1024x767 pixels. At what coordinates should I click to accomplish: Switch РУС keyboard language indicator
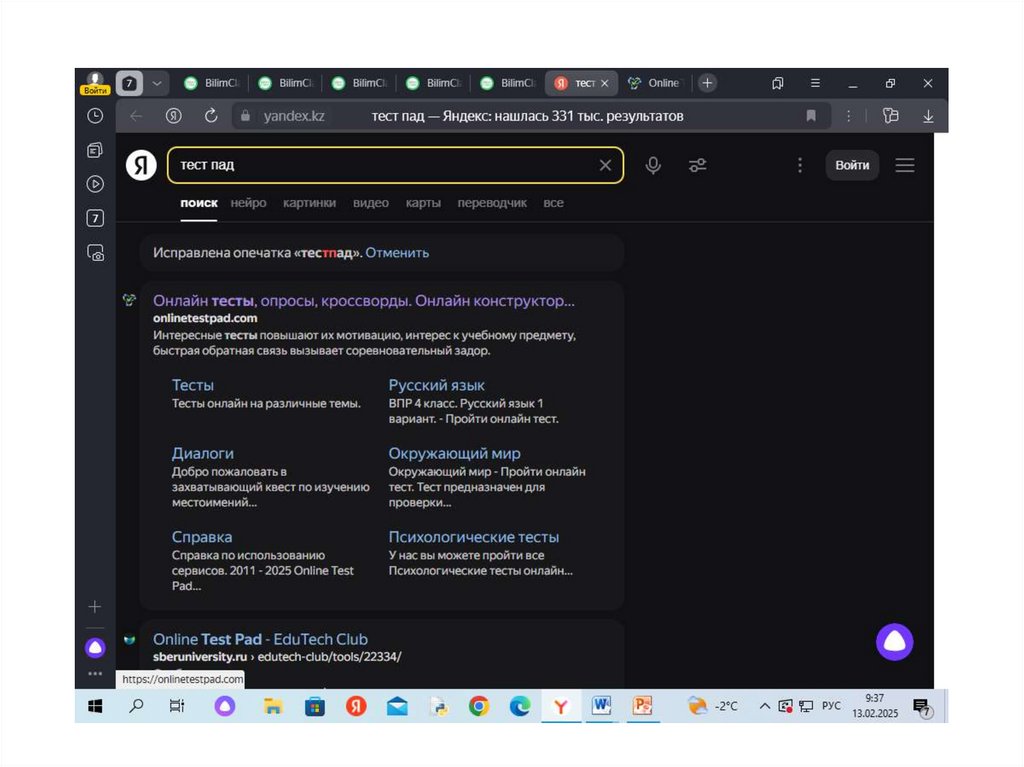tap(831, 706)
